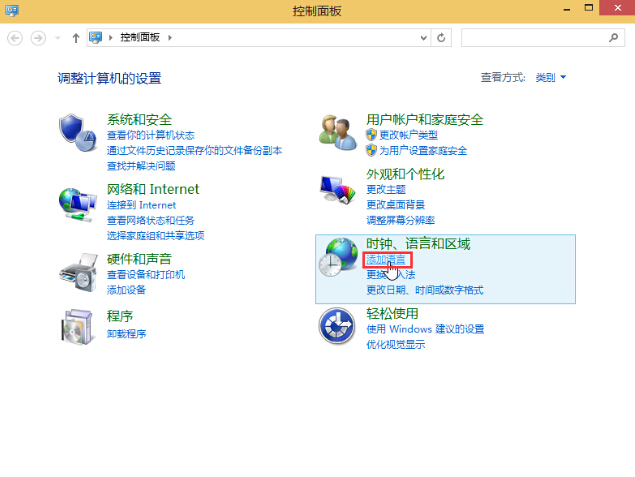This screenshot has width=635, height=477.
Task: Click the User Accounts people icon
Action: pos(338,130)
